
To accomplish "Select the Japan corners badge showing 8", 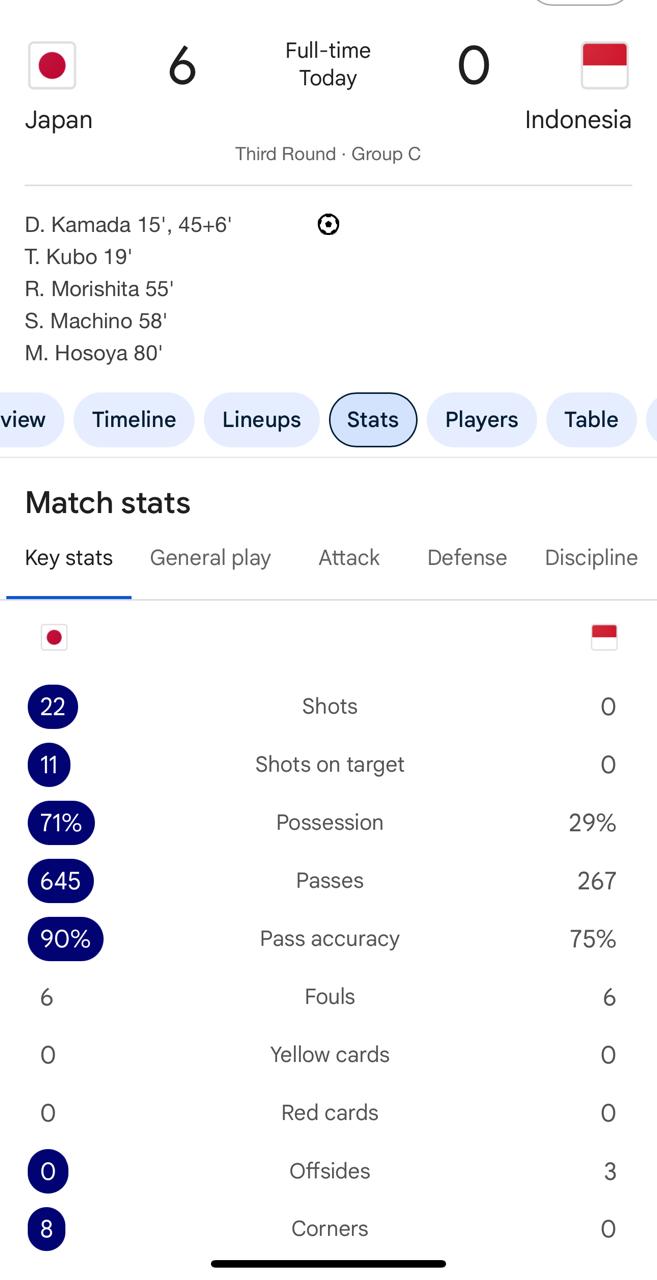I will (x=46, y=1229).
